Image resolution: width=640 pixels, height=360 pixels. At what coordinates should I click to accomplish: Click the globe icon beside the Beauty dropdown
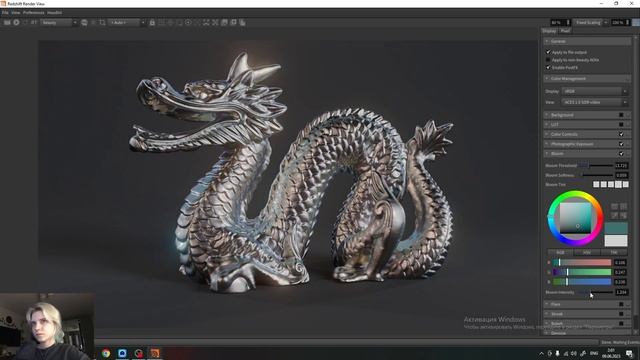coord(84,23)
